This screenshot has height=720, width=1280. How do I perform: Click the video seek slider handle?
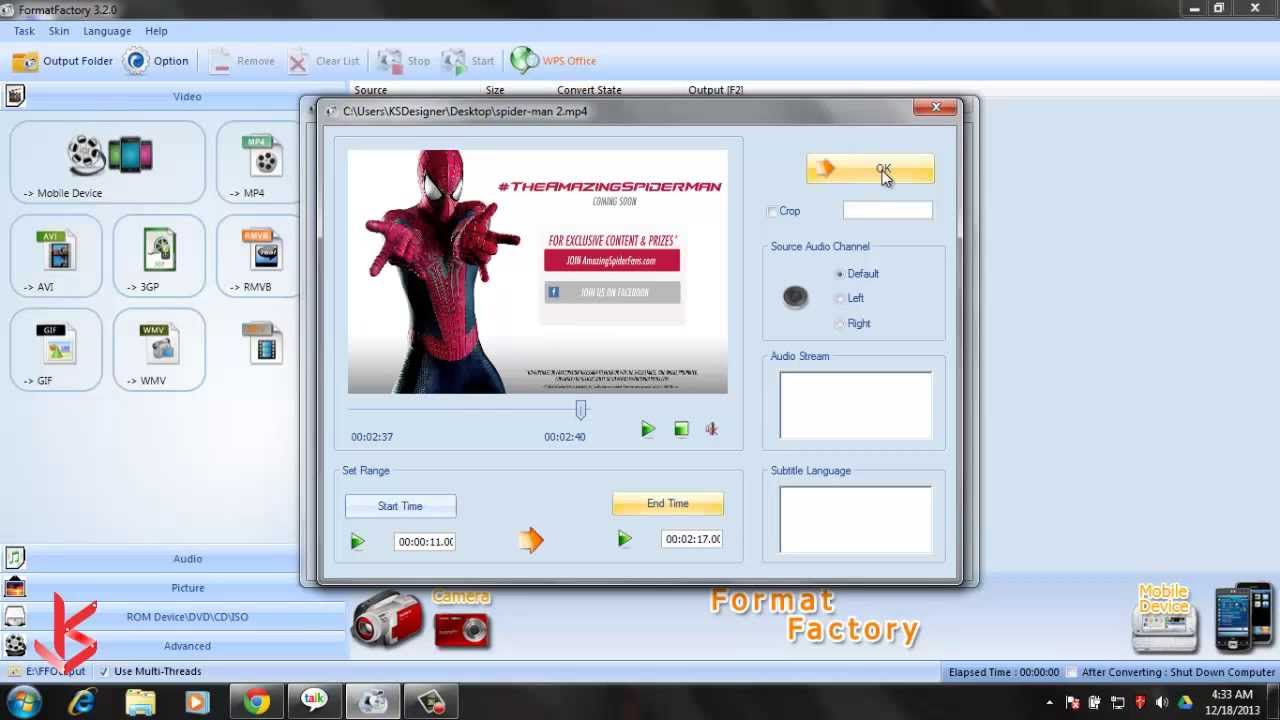point(581,409)
